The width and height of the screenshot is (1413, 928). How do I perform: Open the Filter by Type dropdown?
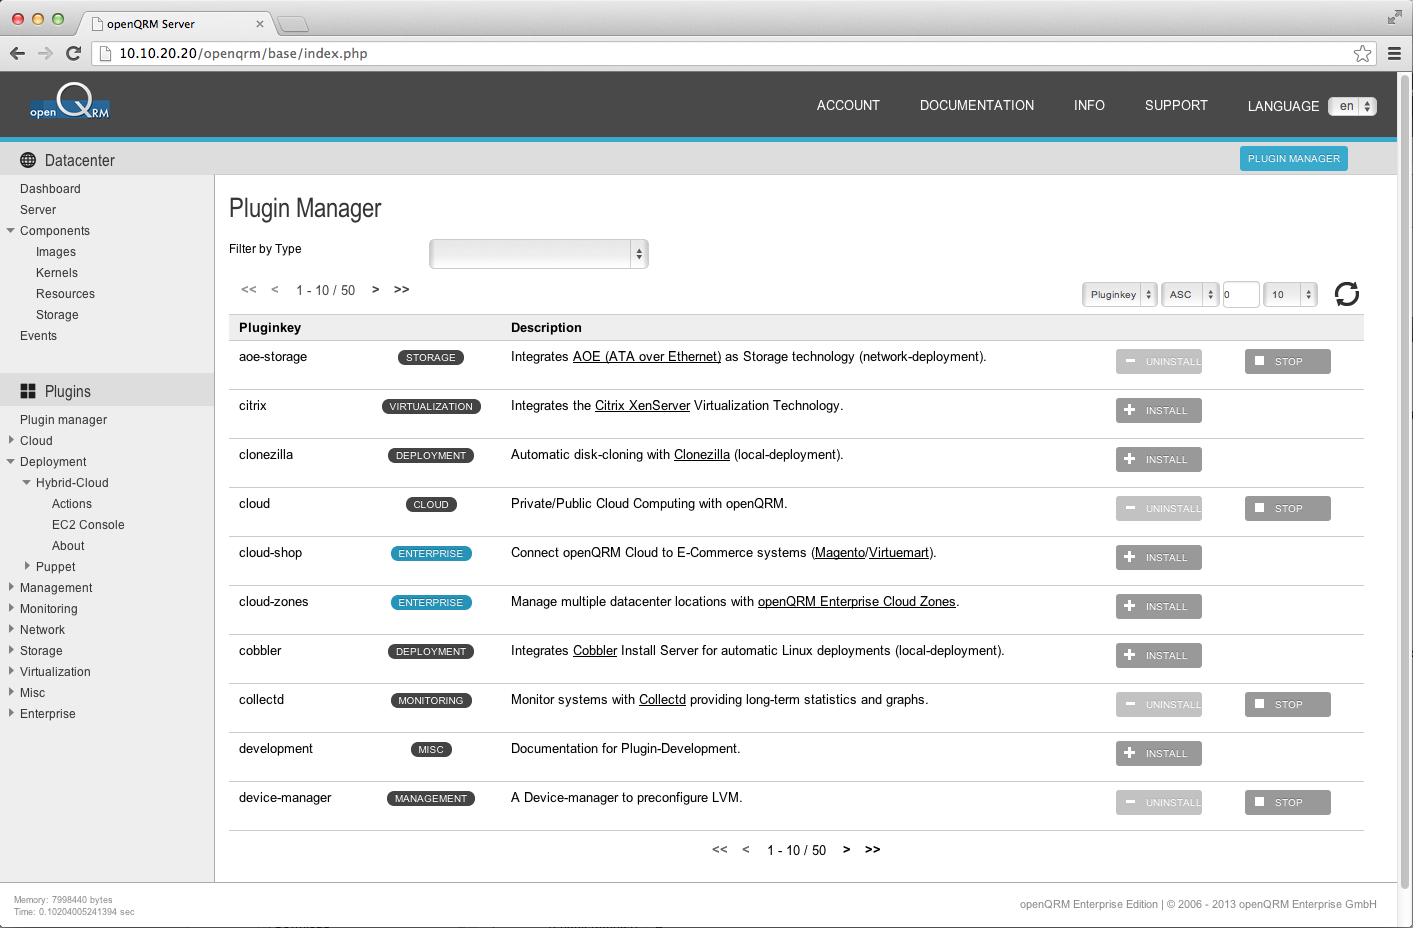pos(538,253)
